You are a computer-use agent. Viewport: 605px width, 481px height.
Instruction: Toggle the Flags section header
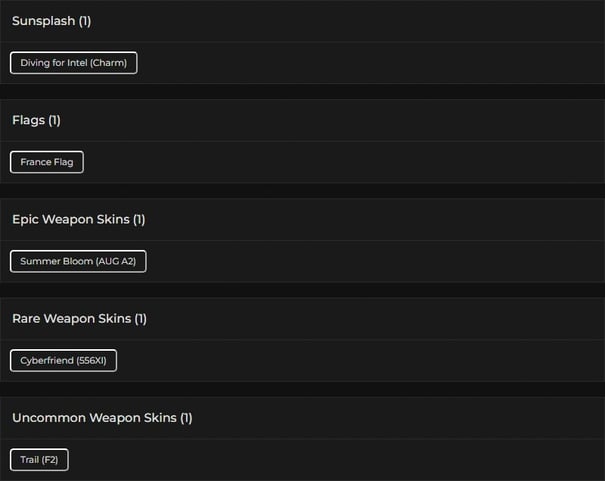(29, 120)
